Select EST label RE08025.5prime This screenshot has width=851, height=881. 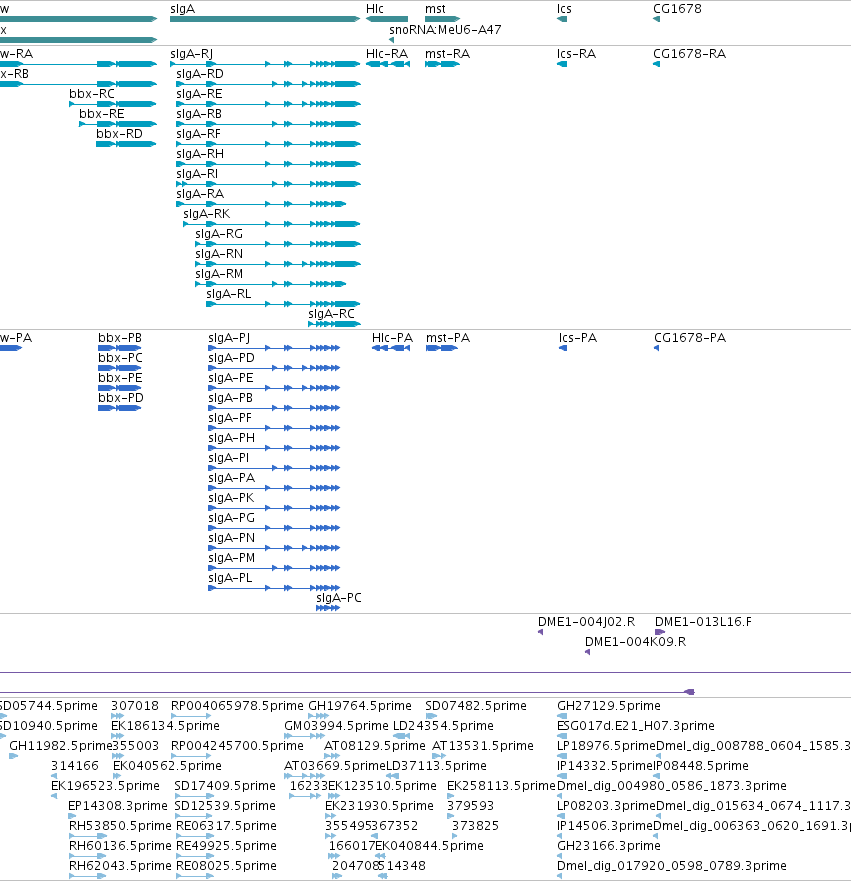[x=226, y=866]
